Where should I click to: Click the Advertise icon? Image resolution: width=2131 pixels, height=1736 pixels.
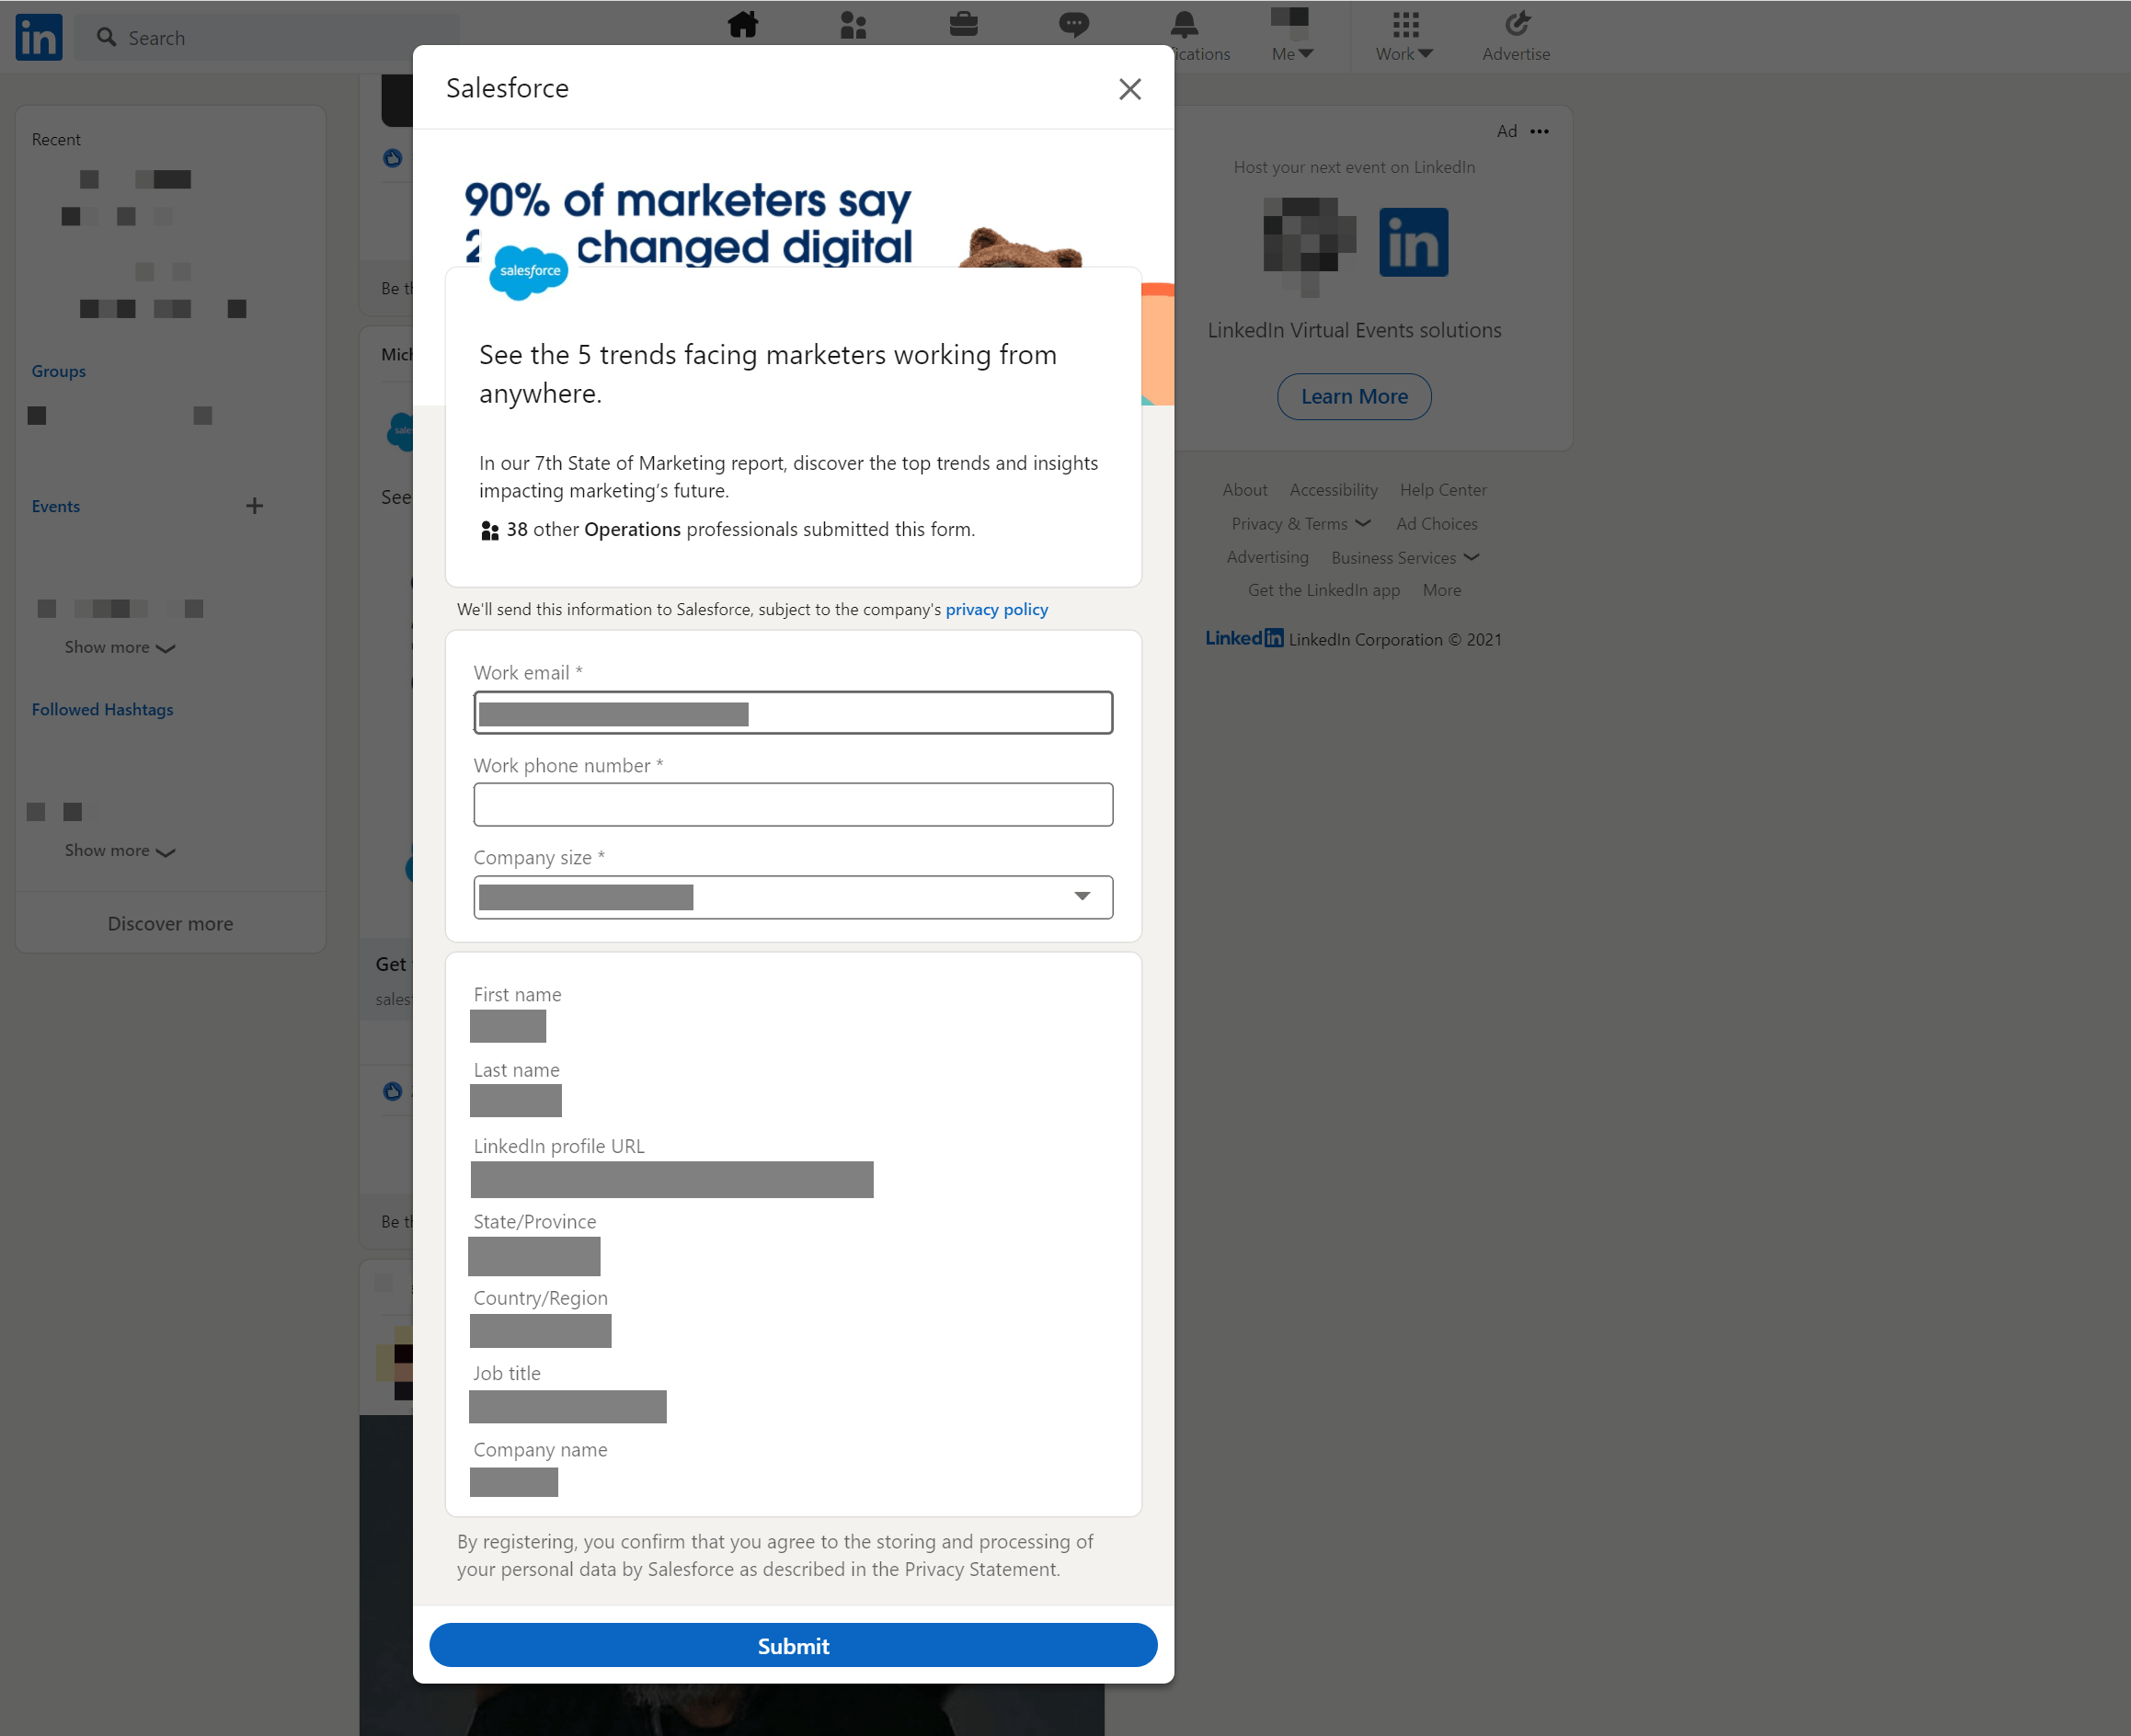1516,24
